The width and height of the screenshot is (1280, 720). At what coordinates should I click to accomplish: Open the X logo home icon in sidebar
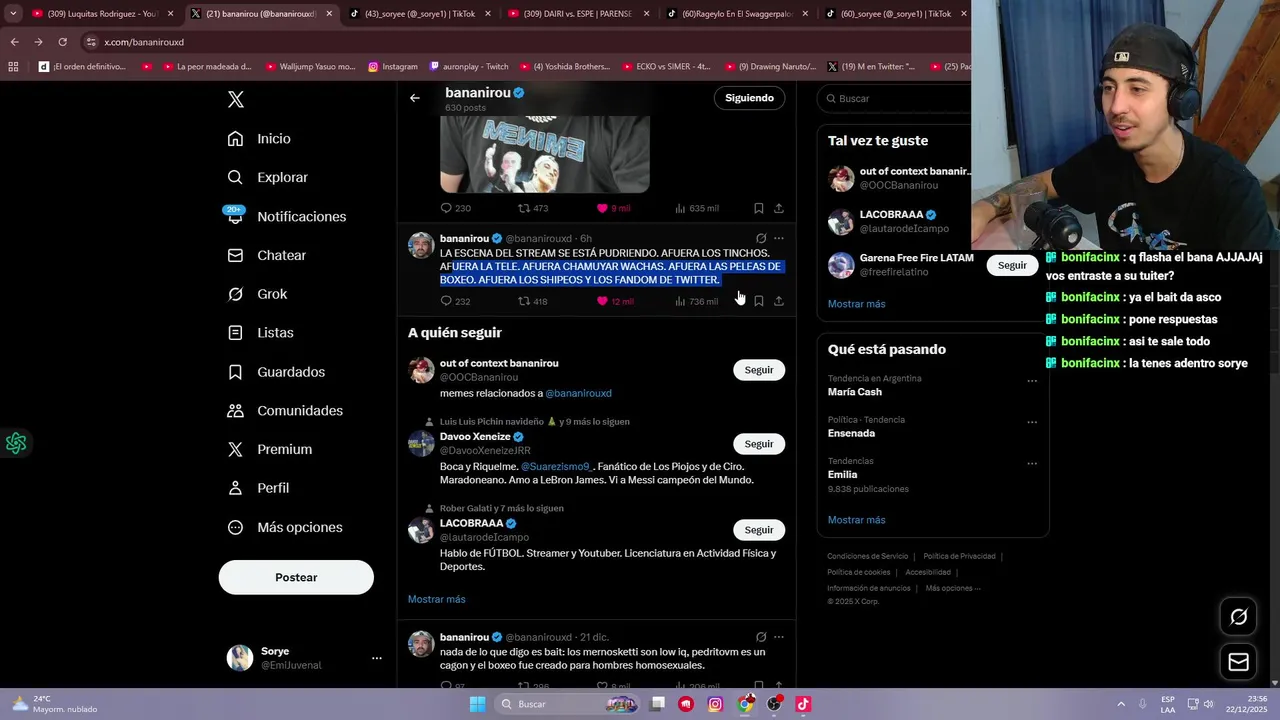coord(235,99)
